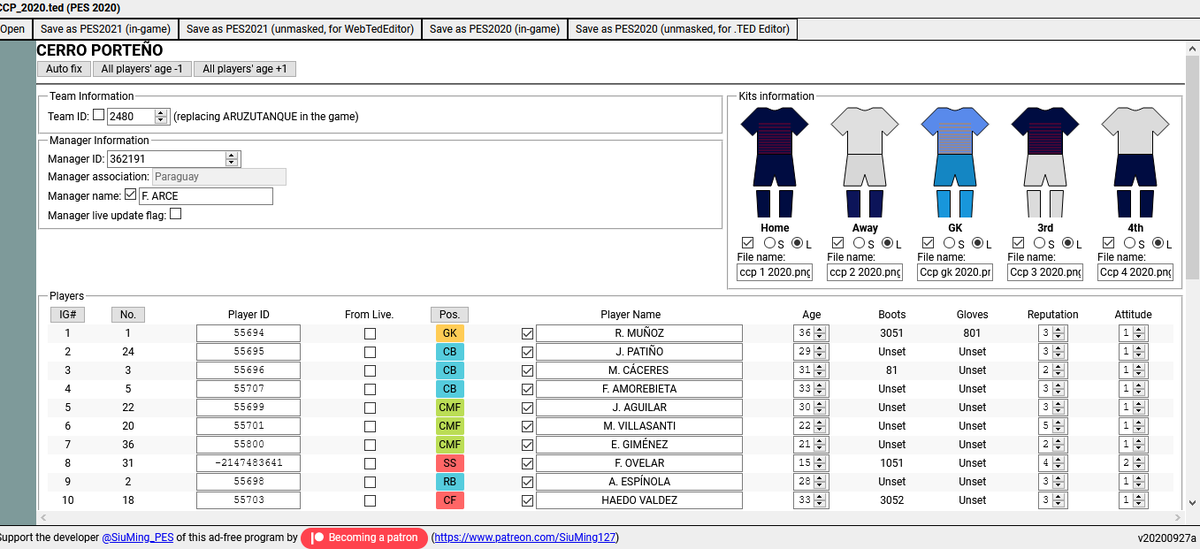Viewport: 1200px width, 549px height.
Task: Click the Patreon icon on patron button
Action: point(317,538)
